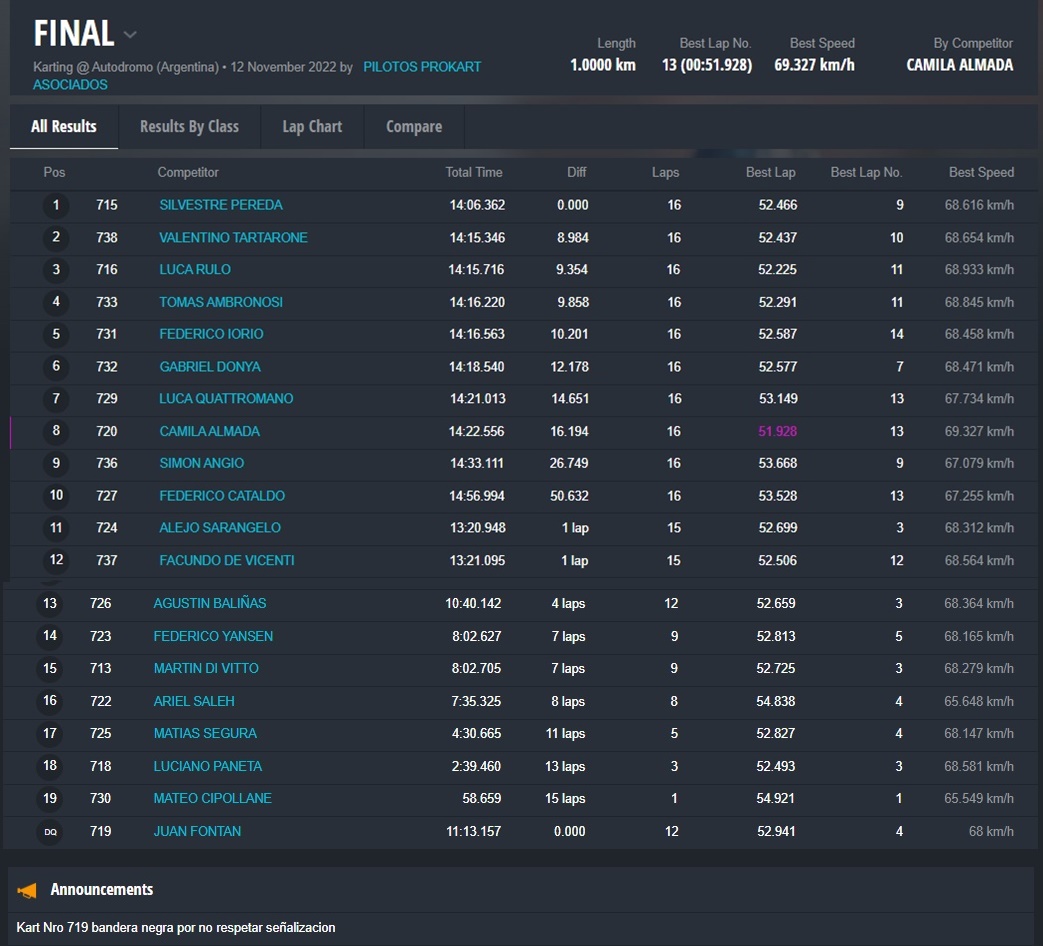This screenshot has height=946, width=1043.
Task: Open competitor VALENTINO TARTARONE's profile
Action: click(233, 238)
